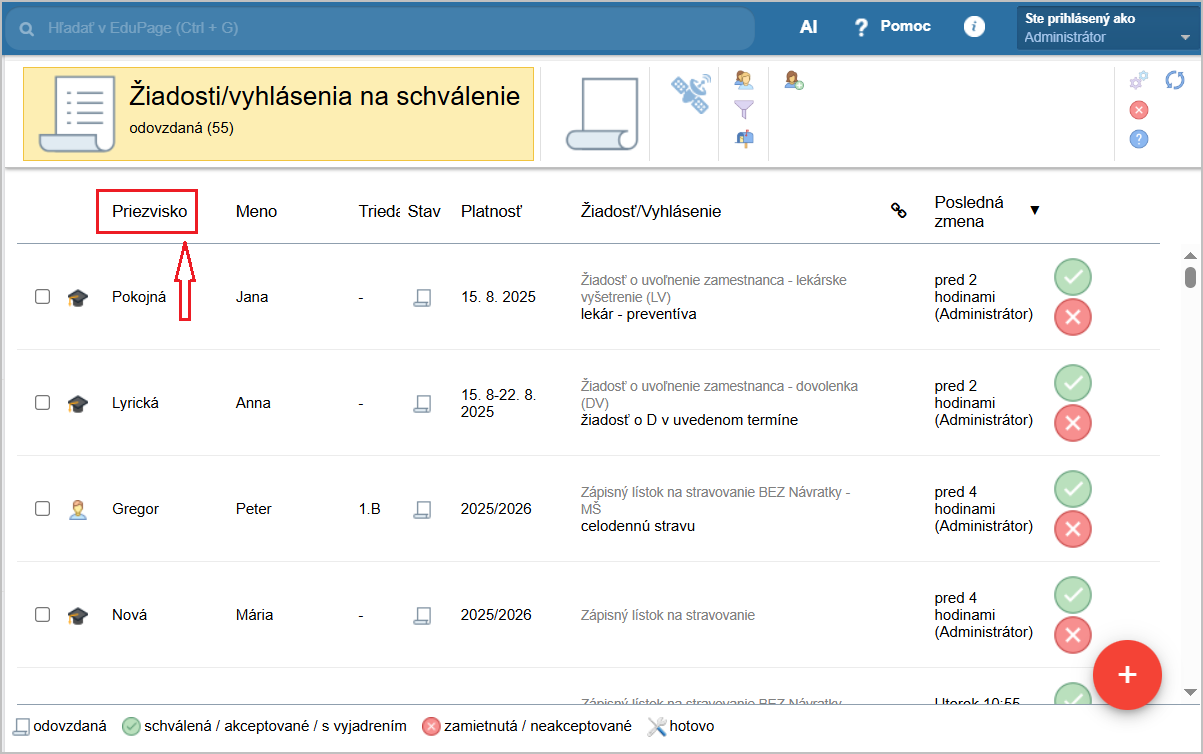
Task: Check the box next to Nová Mária
Action: click(43, 615)
